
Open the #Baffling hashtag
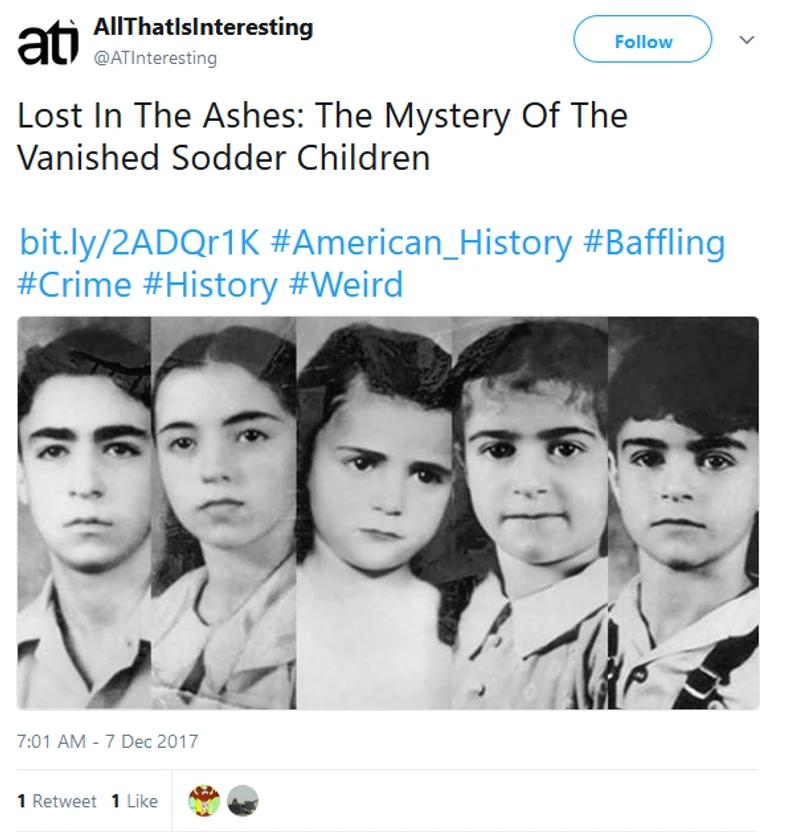pos(652,243)
